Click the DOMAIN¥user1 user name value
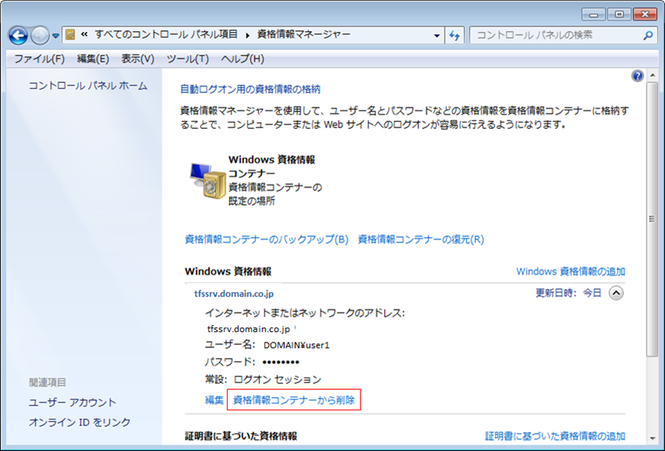Image resolution: width=665 pixels, height=451 pixels. [x=296, y=345]
